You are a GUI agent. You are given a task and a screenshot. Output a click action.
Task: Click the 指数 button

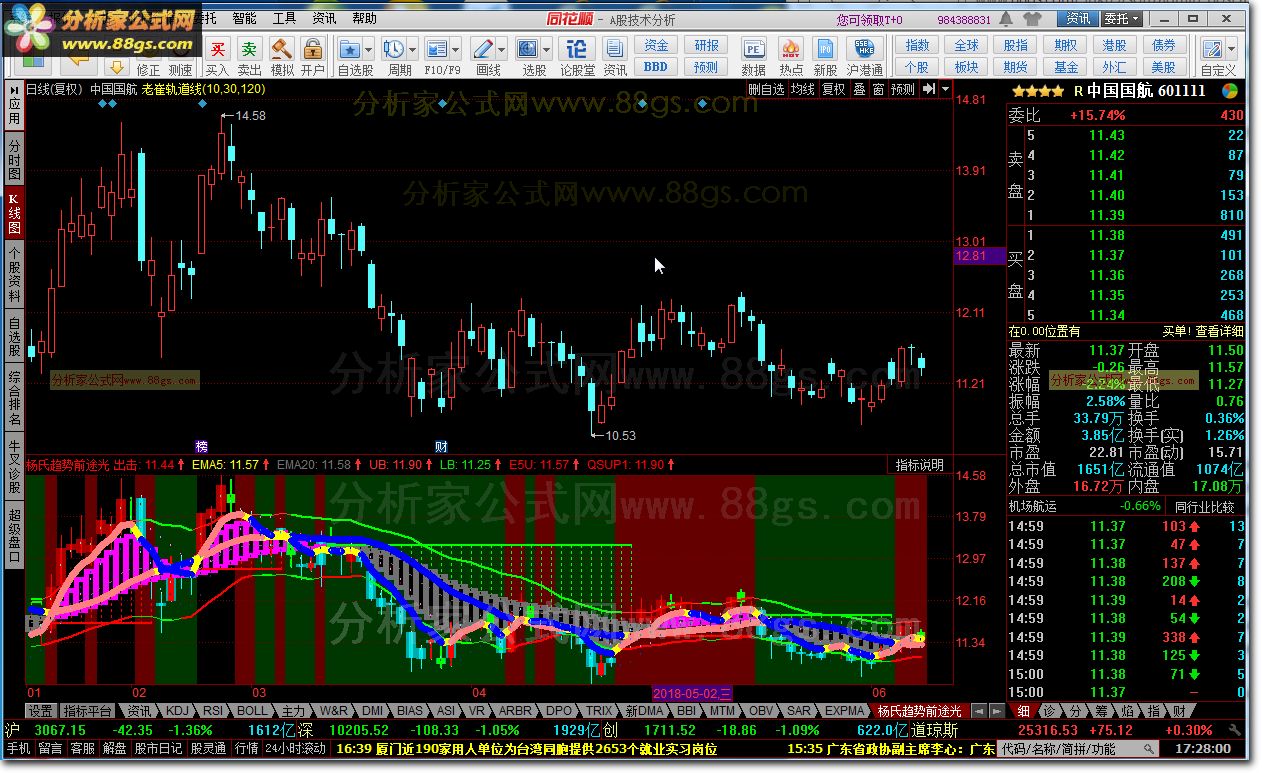point(917,45)
